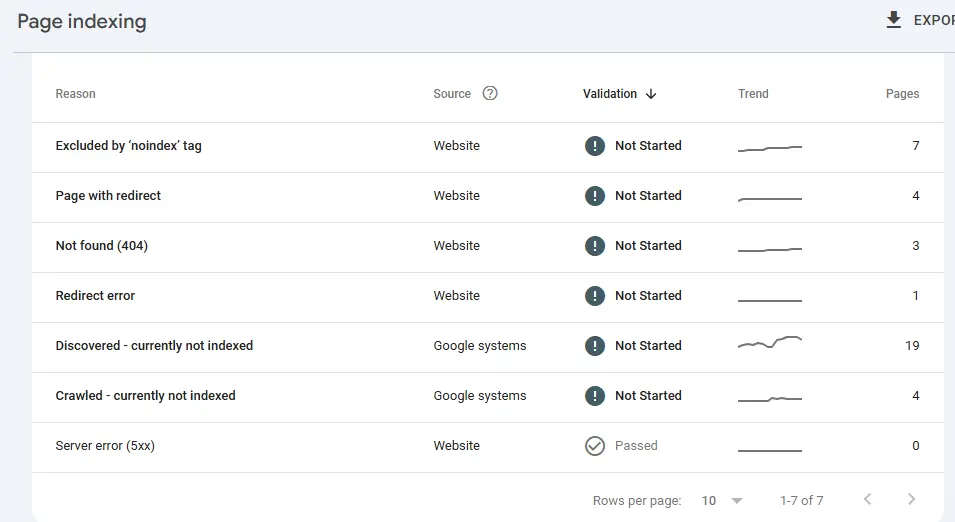Image resolution: width=955 pixels, height=522 pixels.
Task: Click the Page indexing title
Action: pos(82,21)
